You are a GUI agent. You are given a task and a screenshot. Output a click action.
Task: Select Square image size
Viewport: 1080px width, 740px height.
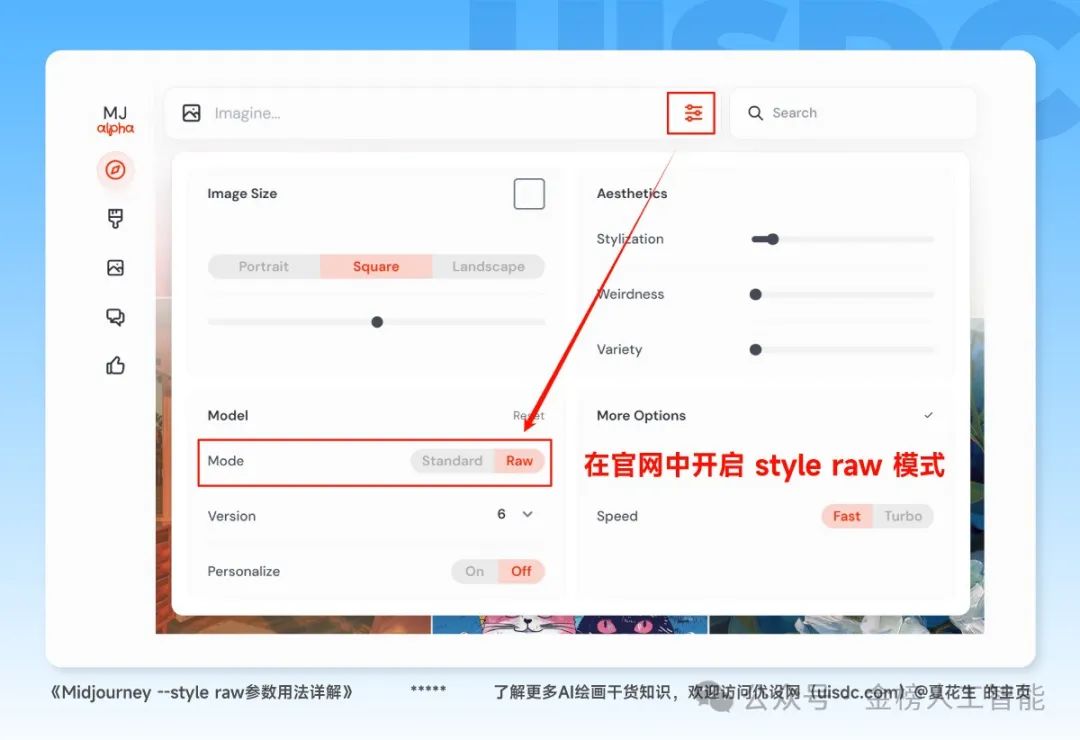(x=376, y=267)
